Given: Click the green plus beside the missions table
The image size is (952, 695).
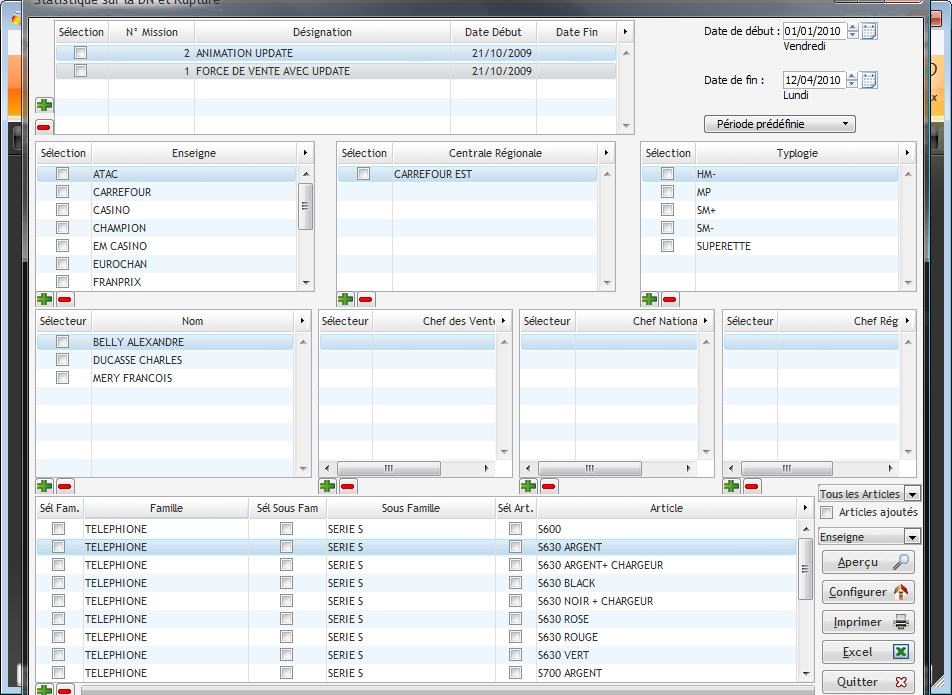Looking at the screenshot, I should coord(44,105).
